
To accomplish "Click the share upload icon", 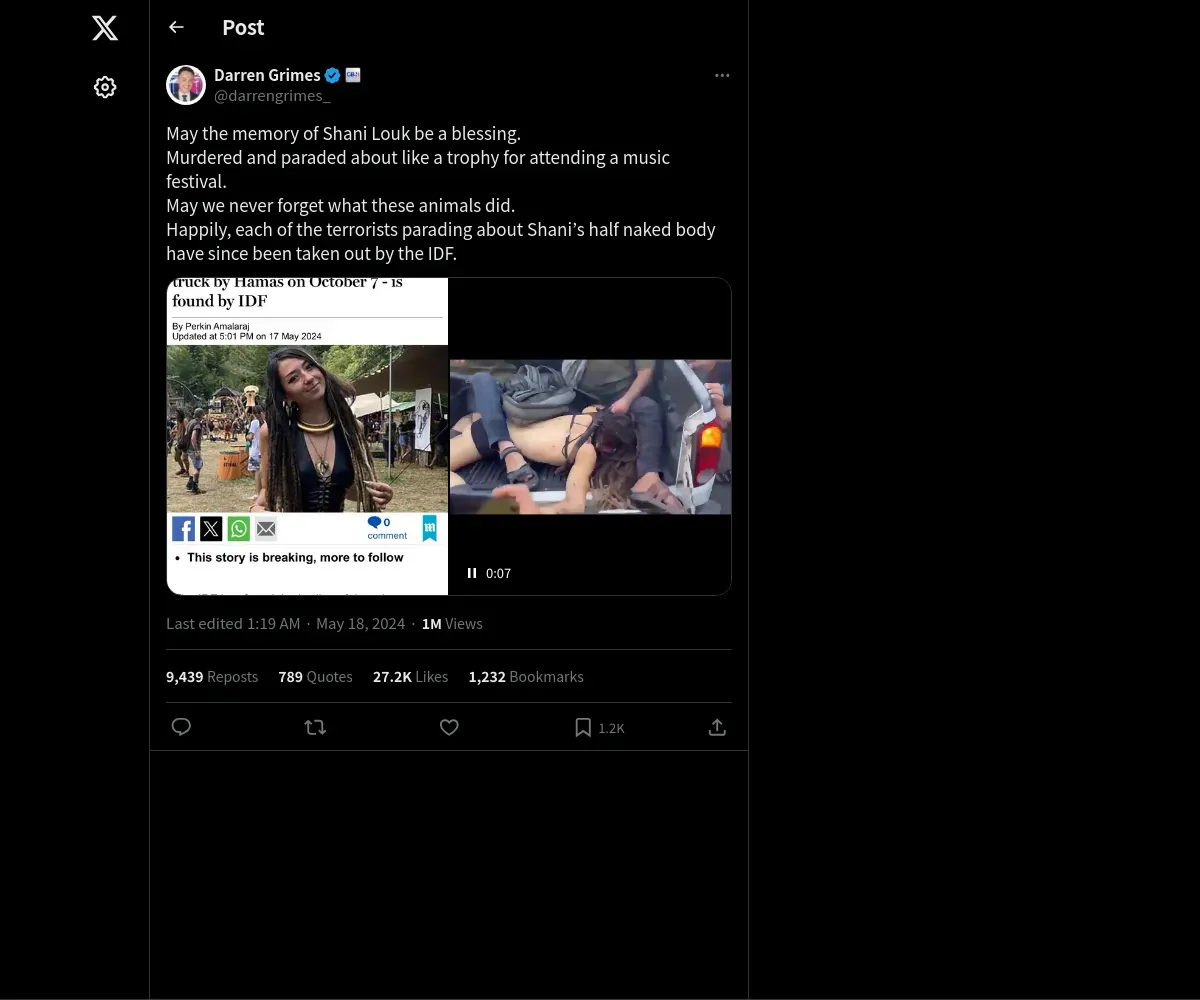I will pos(717,727).
